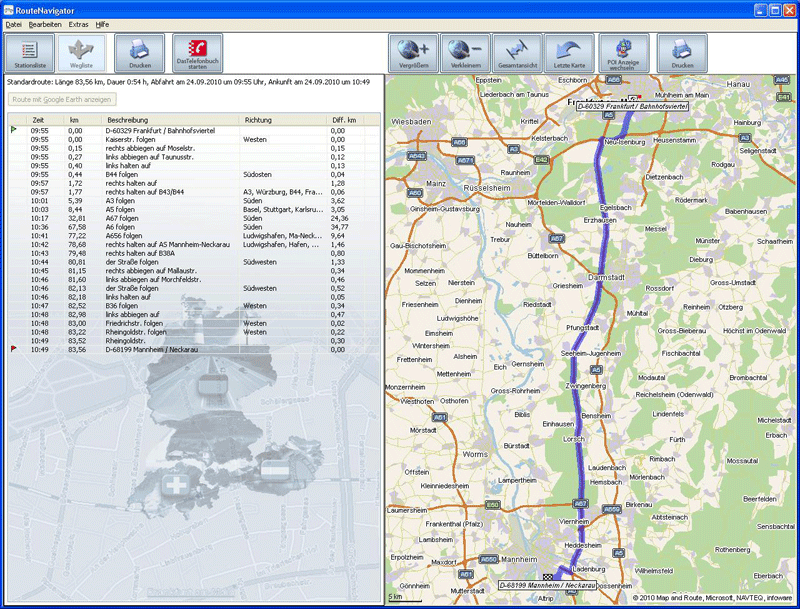
Task: Select the Frankfurt start label on map
Action: coord(633,107)
